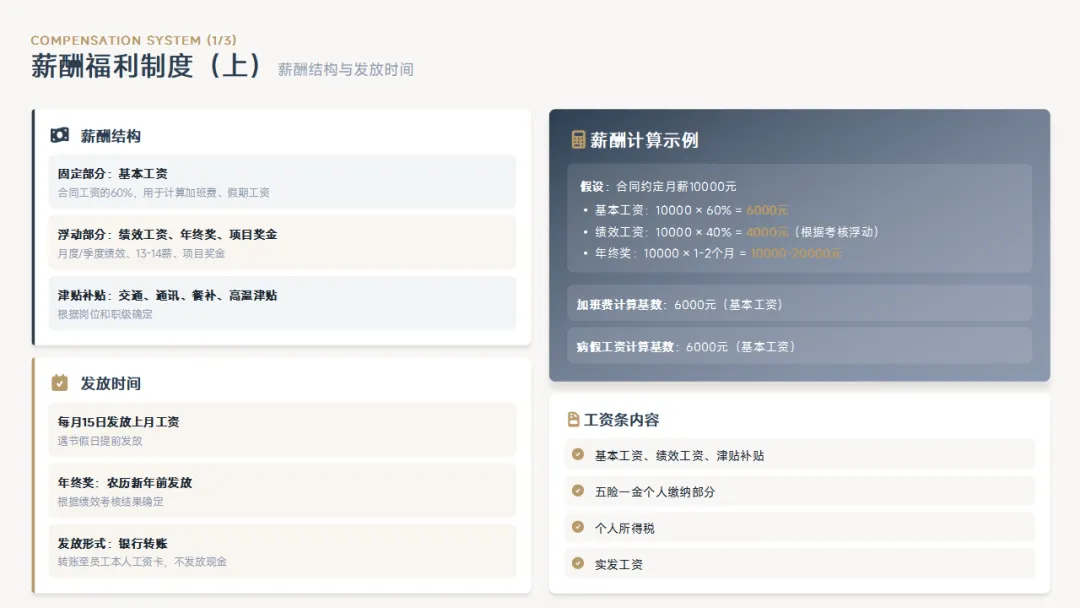
Task: Select the row 固定部分：基本工资
Action: point(282,182)
